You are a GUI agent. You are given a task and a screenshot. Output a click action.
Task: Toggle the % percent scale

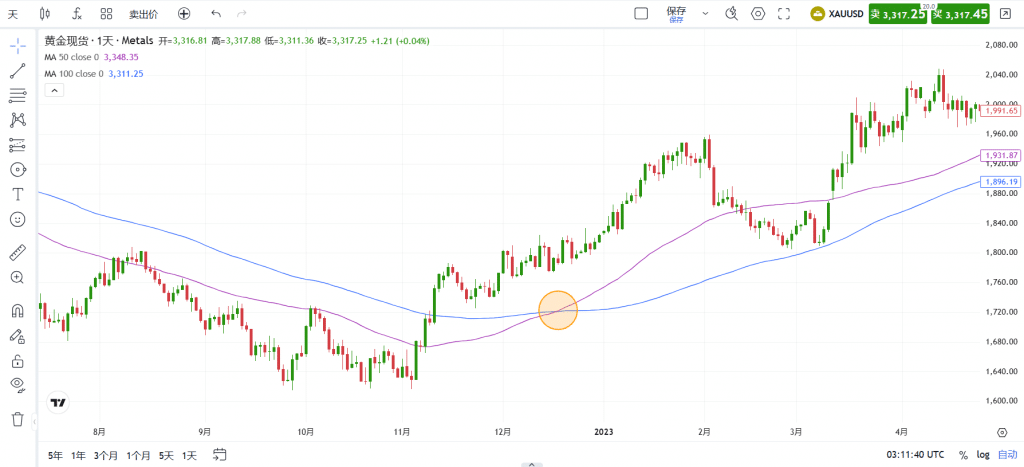(963, 455)
